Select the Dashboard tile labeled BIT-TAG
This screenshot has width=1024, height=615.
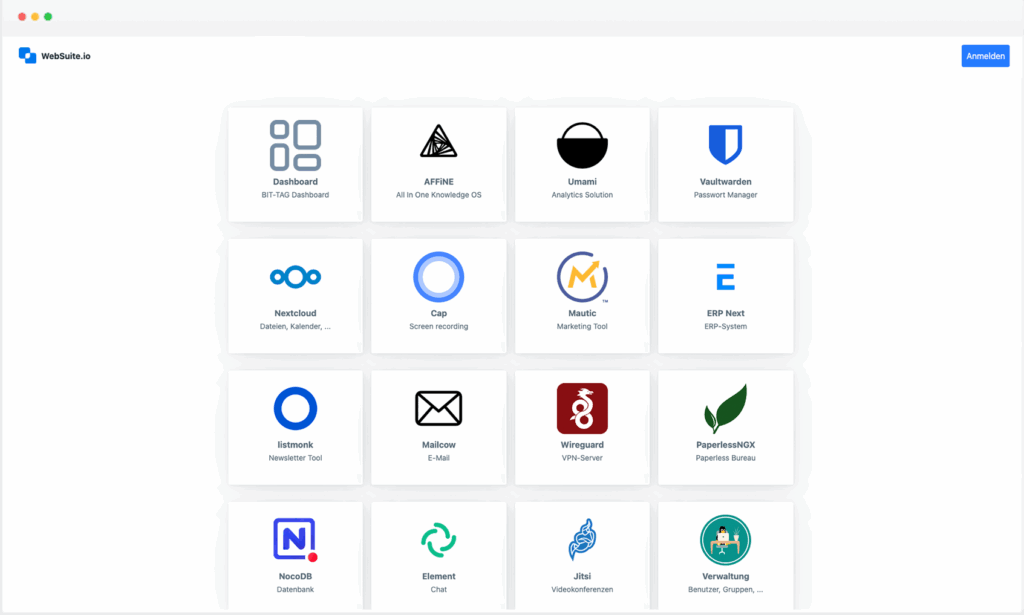click(294, 164)
